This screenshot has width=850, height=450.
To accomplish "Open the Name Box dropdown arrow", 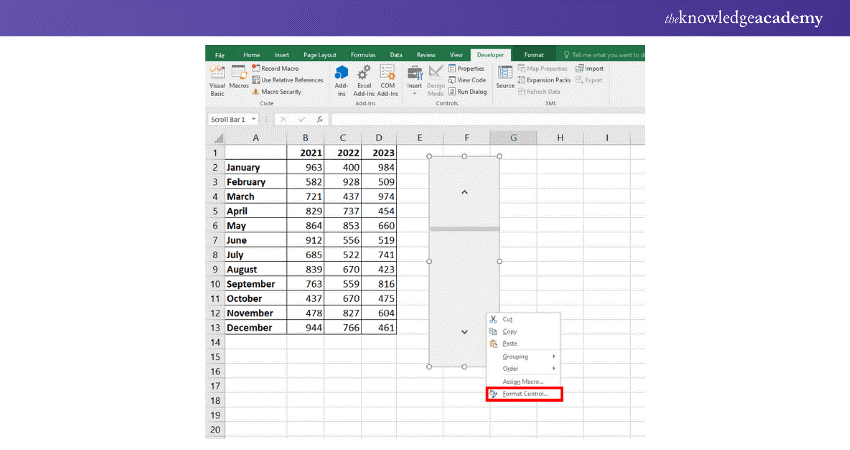I will (x=254, y=119).
